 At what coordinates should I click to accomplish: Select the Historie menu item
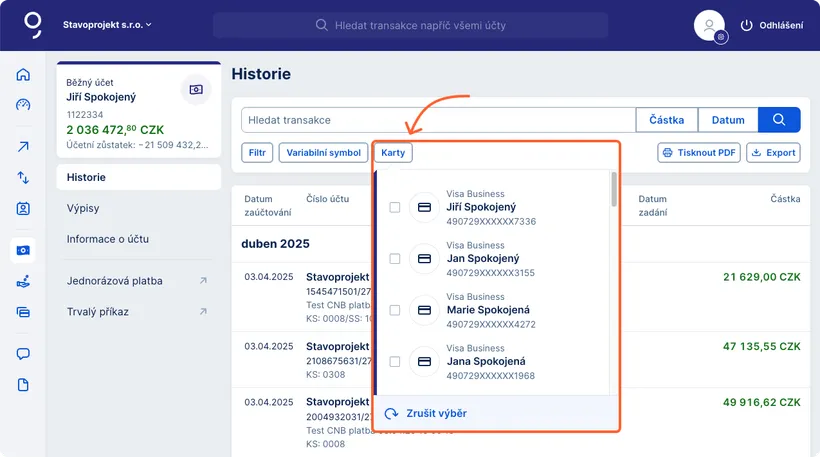(139, 177)
